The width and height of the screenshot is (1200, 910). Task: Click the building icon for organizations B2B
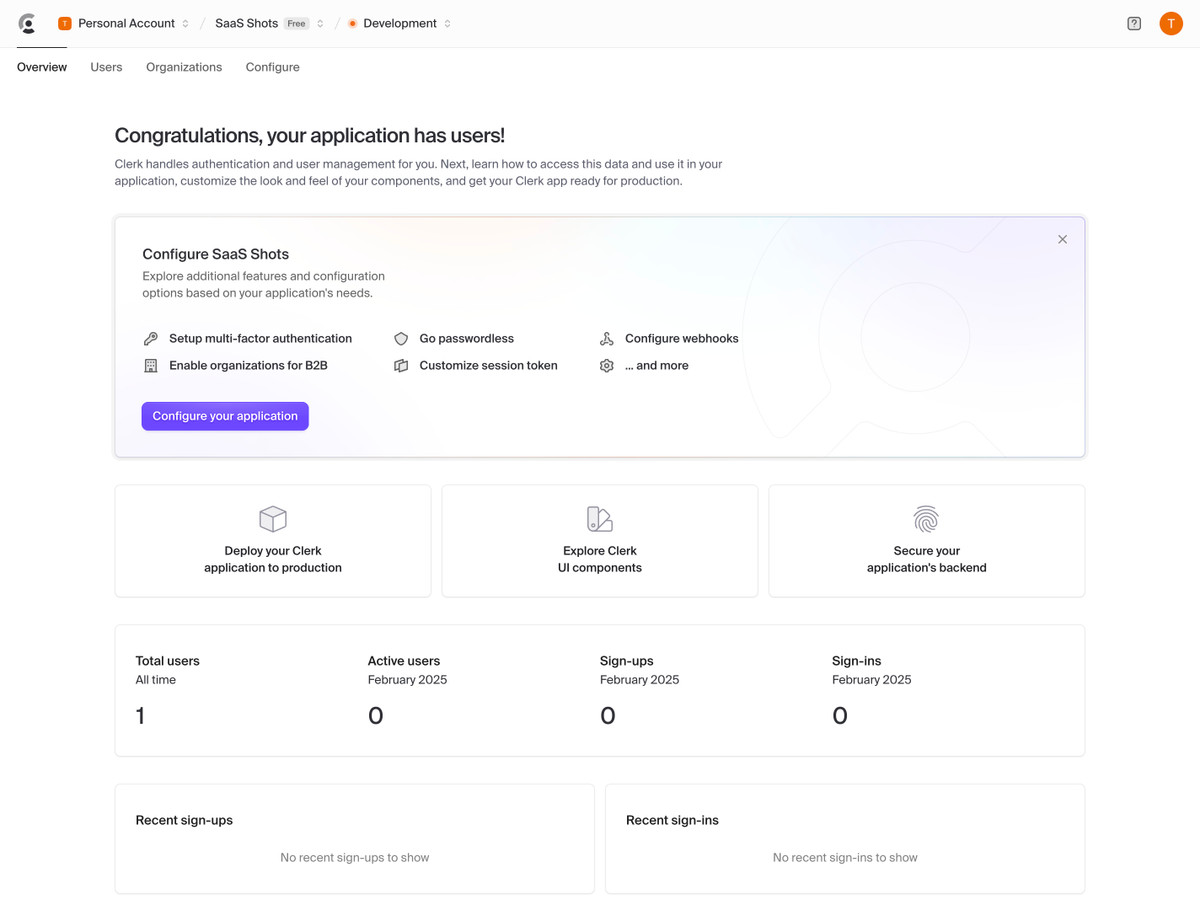[x=151, y=366]
